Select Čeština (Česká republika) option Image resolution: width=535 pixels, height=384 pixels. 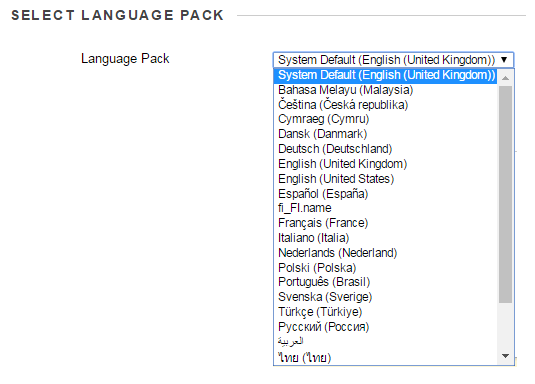[385, 105]
